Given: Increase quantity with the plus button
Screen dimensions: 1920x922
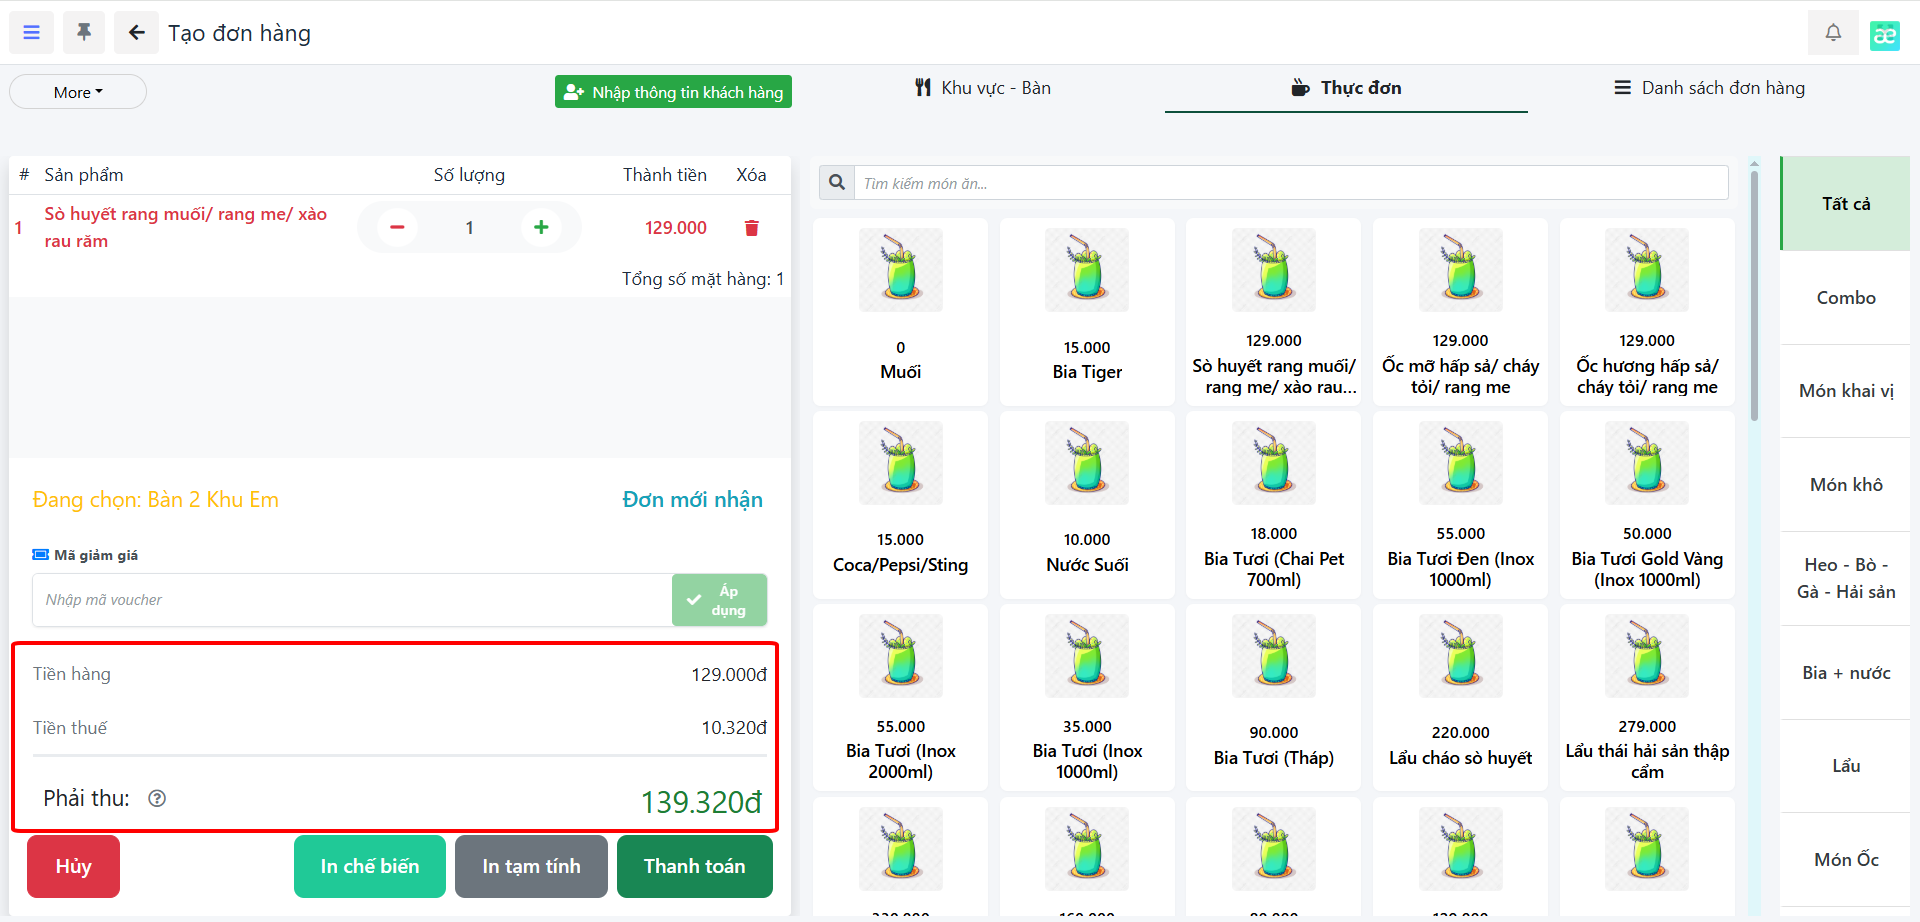Looking at the screenshot, I should click(x=541, y=228).
